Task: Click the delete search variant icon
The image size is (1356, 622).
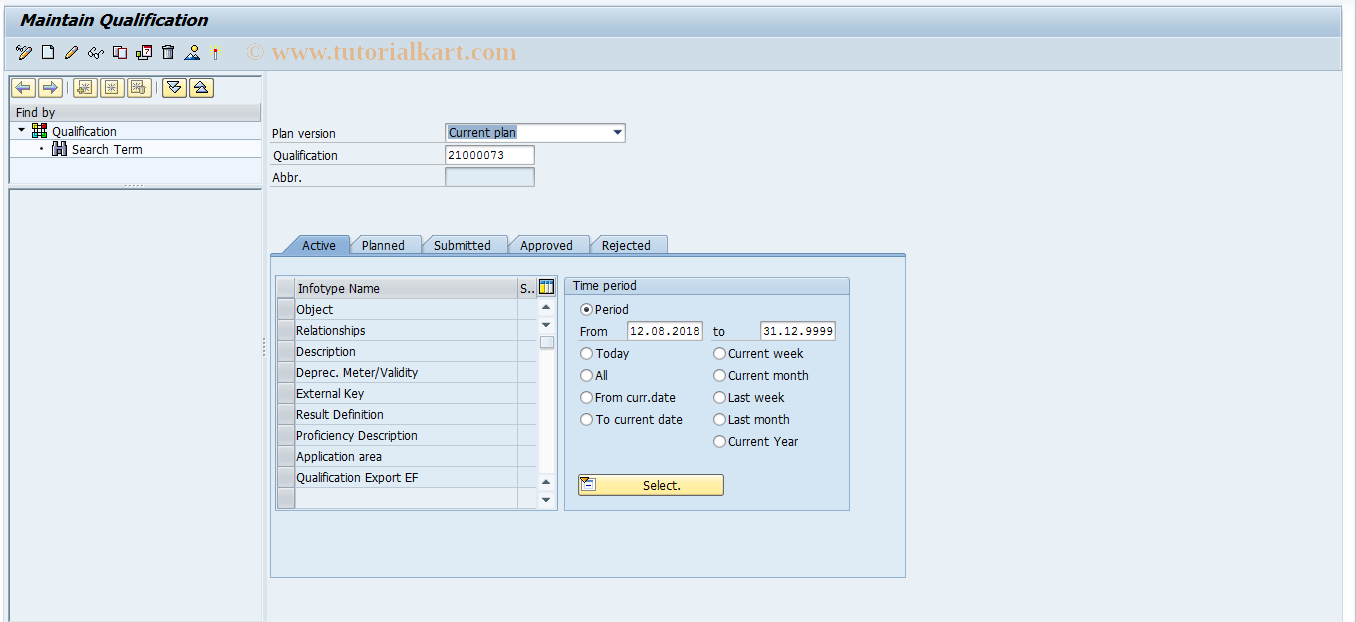Action: pyautogui.click(x=139, y=88)
